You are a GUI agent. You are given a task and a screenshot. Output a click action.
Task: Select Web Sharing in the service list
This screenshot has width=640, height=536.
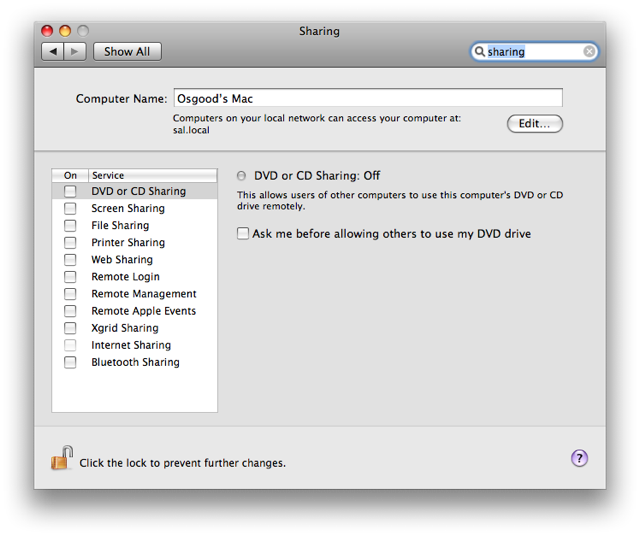[135, 260]
